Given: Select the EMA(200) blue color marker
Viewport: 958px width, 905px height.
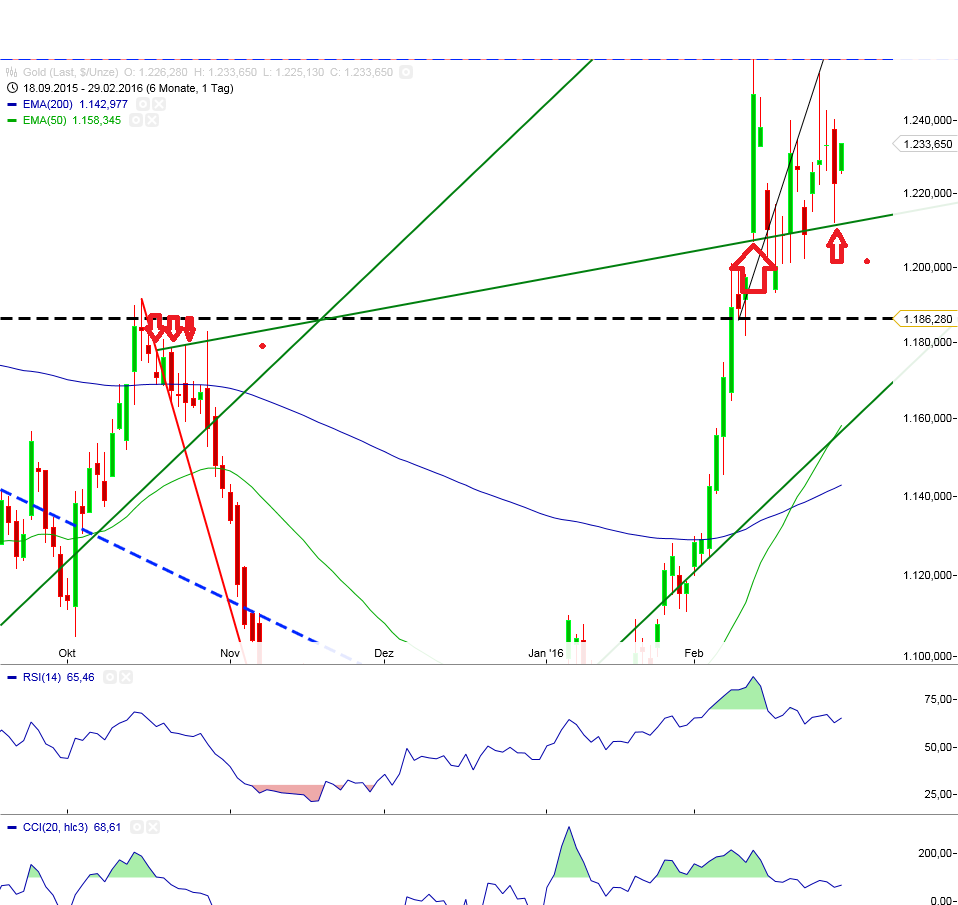Looking at the screenshot, I should [x=11, y=104].
